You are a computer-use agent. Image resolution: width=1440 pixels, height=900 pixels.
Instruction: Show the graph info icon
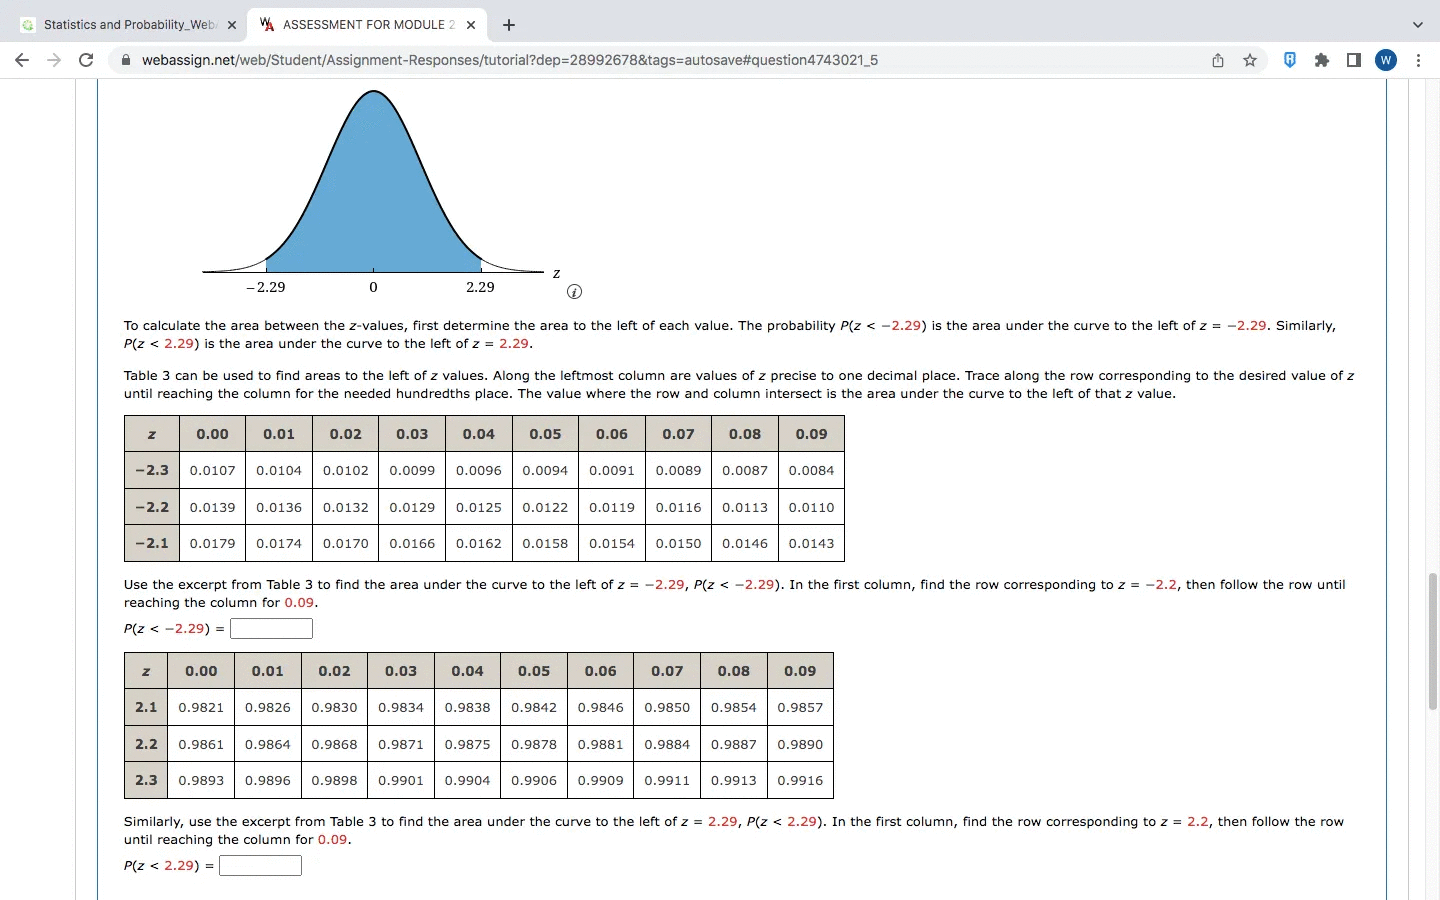574,292
